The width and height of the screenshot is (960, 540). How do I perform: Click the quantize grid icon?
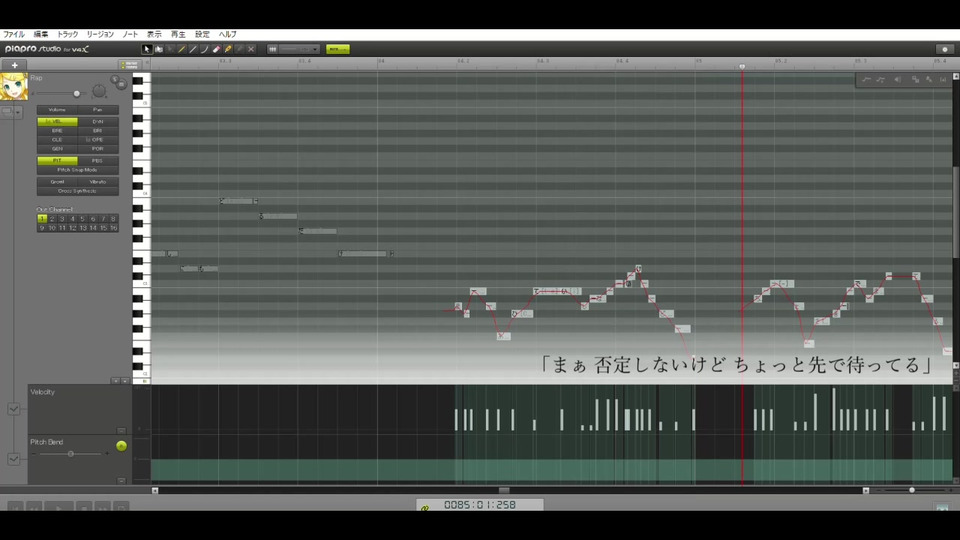coord(272,49)
